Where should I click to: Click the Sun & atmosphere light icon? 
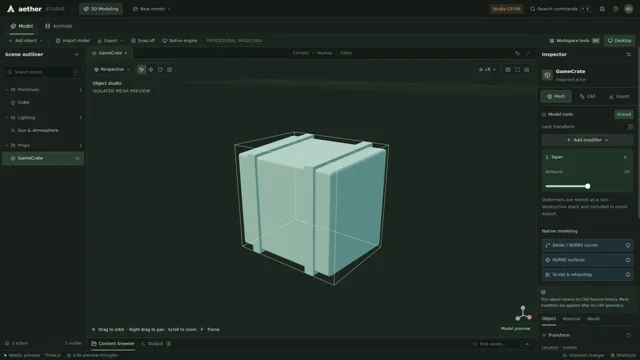point(13,131)
